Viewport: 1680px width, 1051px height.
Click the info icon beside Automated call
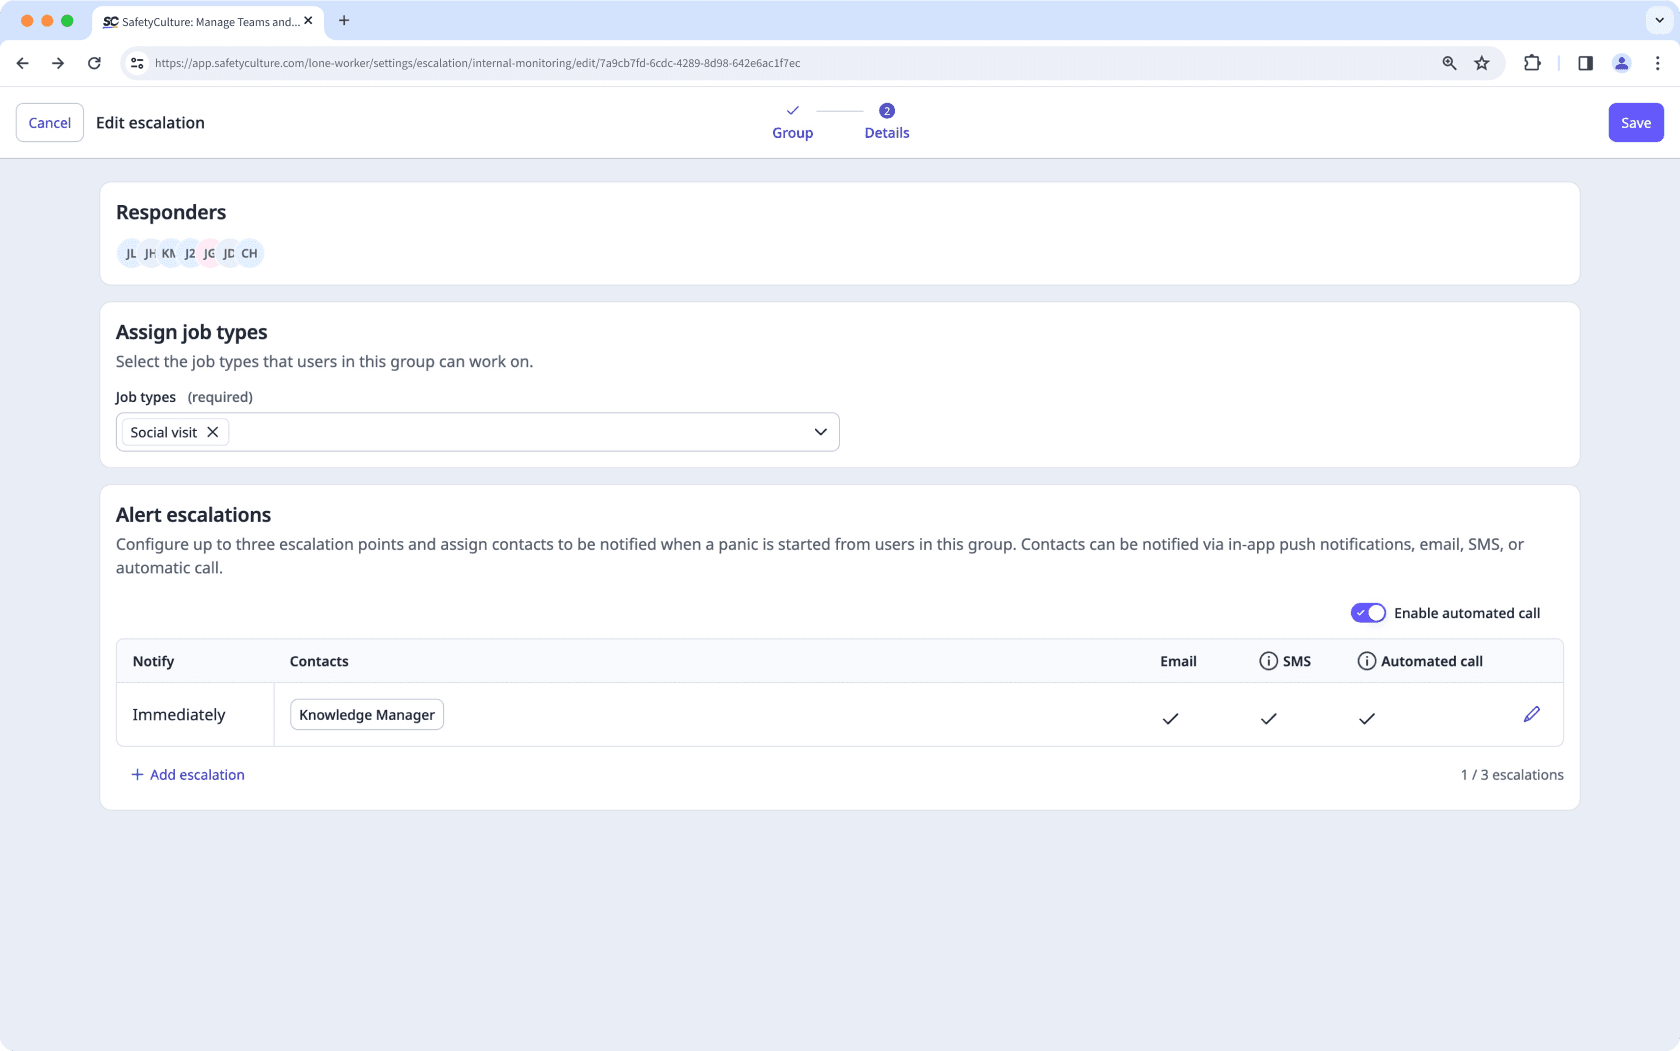click(1365, 660)
